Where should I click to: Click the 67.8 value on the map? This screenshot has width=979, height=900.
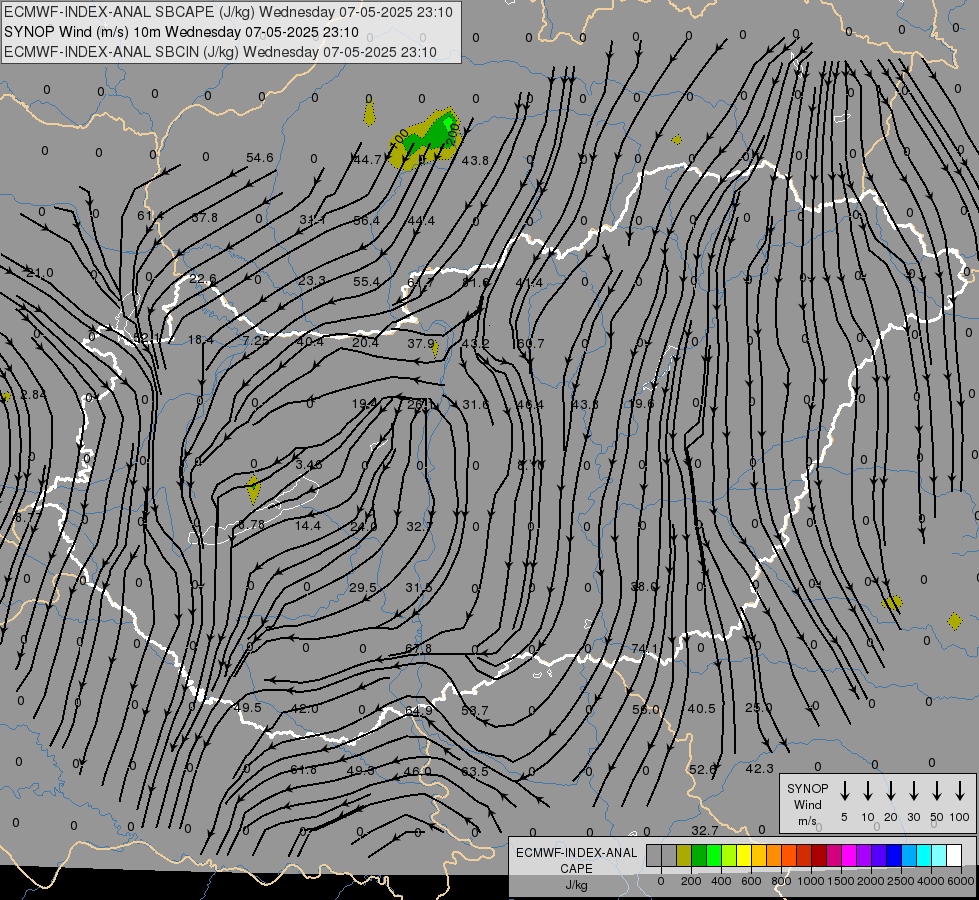pyautogui.click(x=418, y=648)
